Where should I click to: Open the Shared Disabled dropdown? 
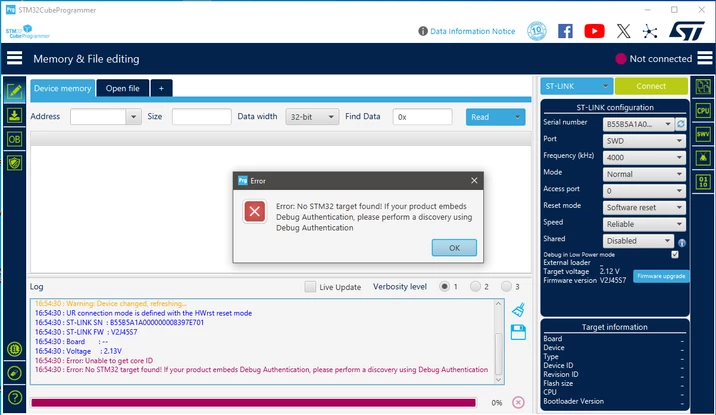(x=638, y=241)
